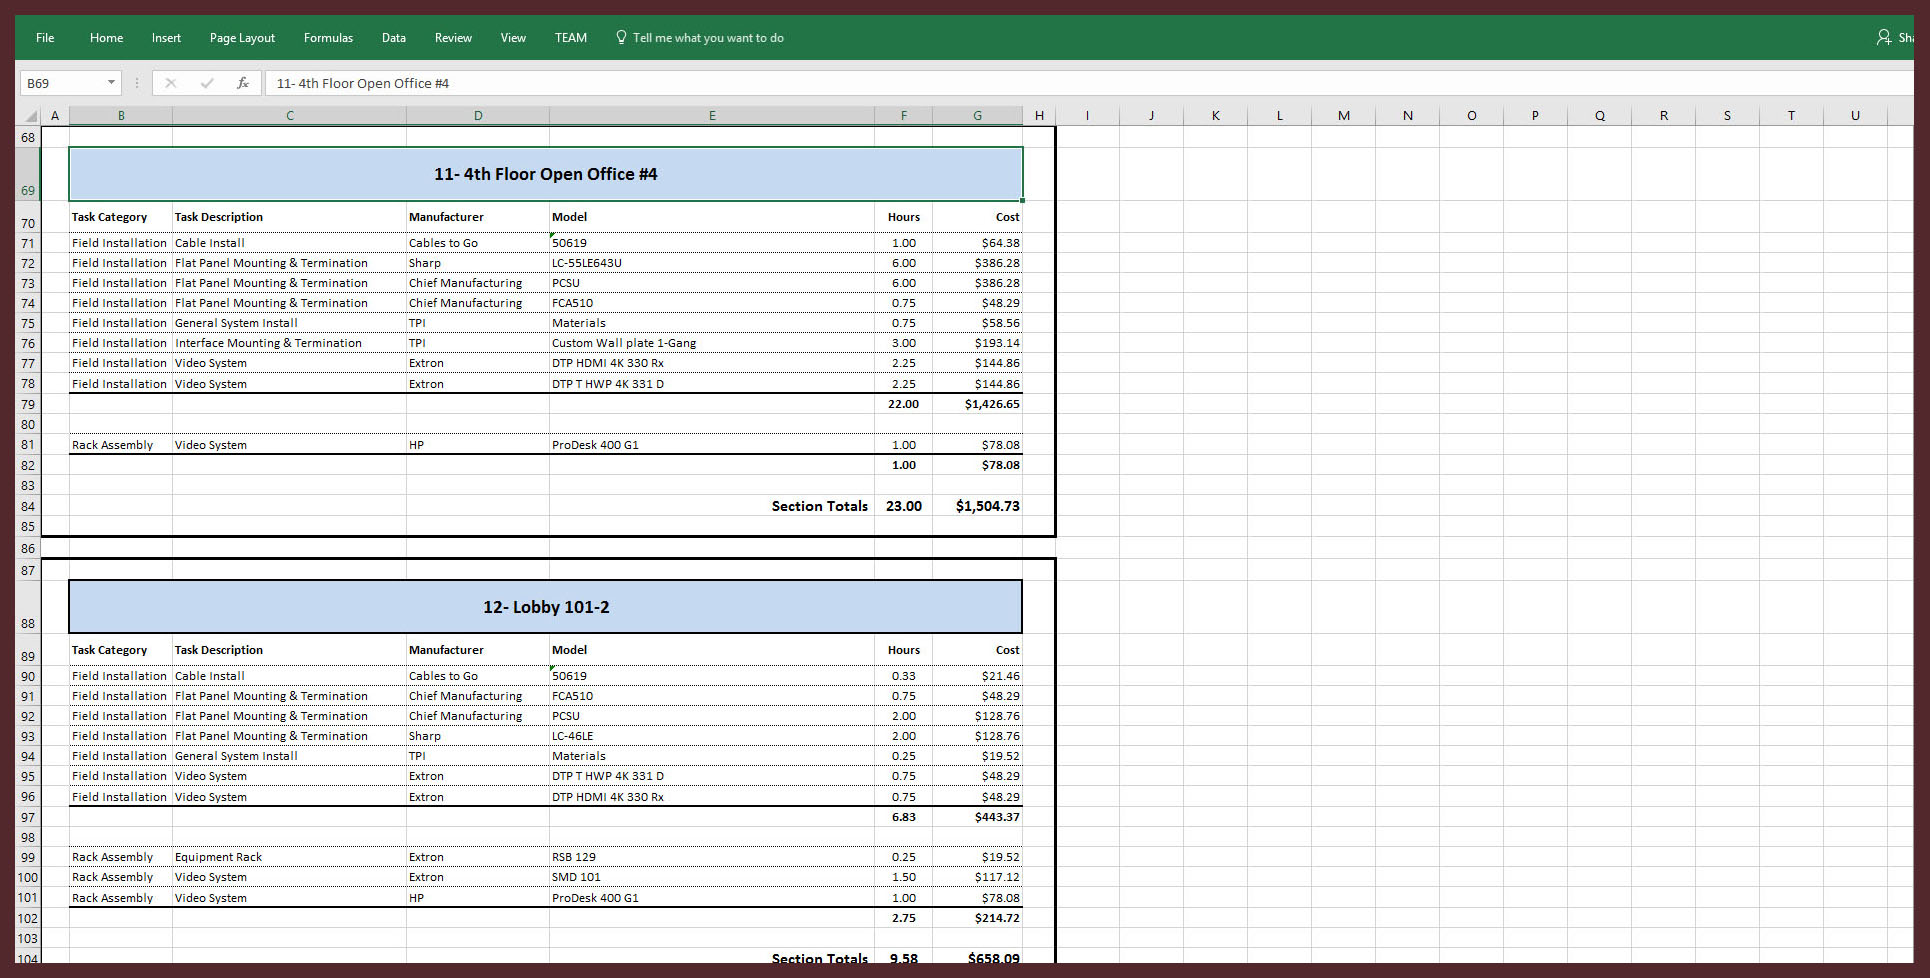Click the 6.83 hours subtotal cell
This screenshot has width=1930, height=978.
click(903, 817)
